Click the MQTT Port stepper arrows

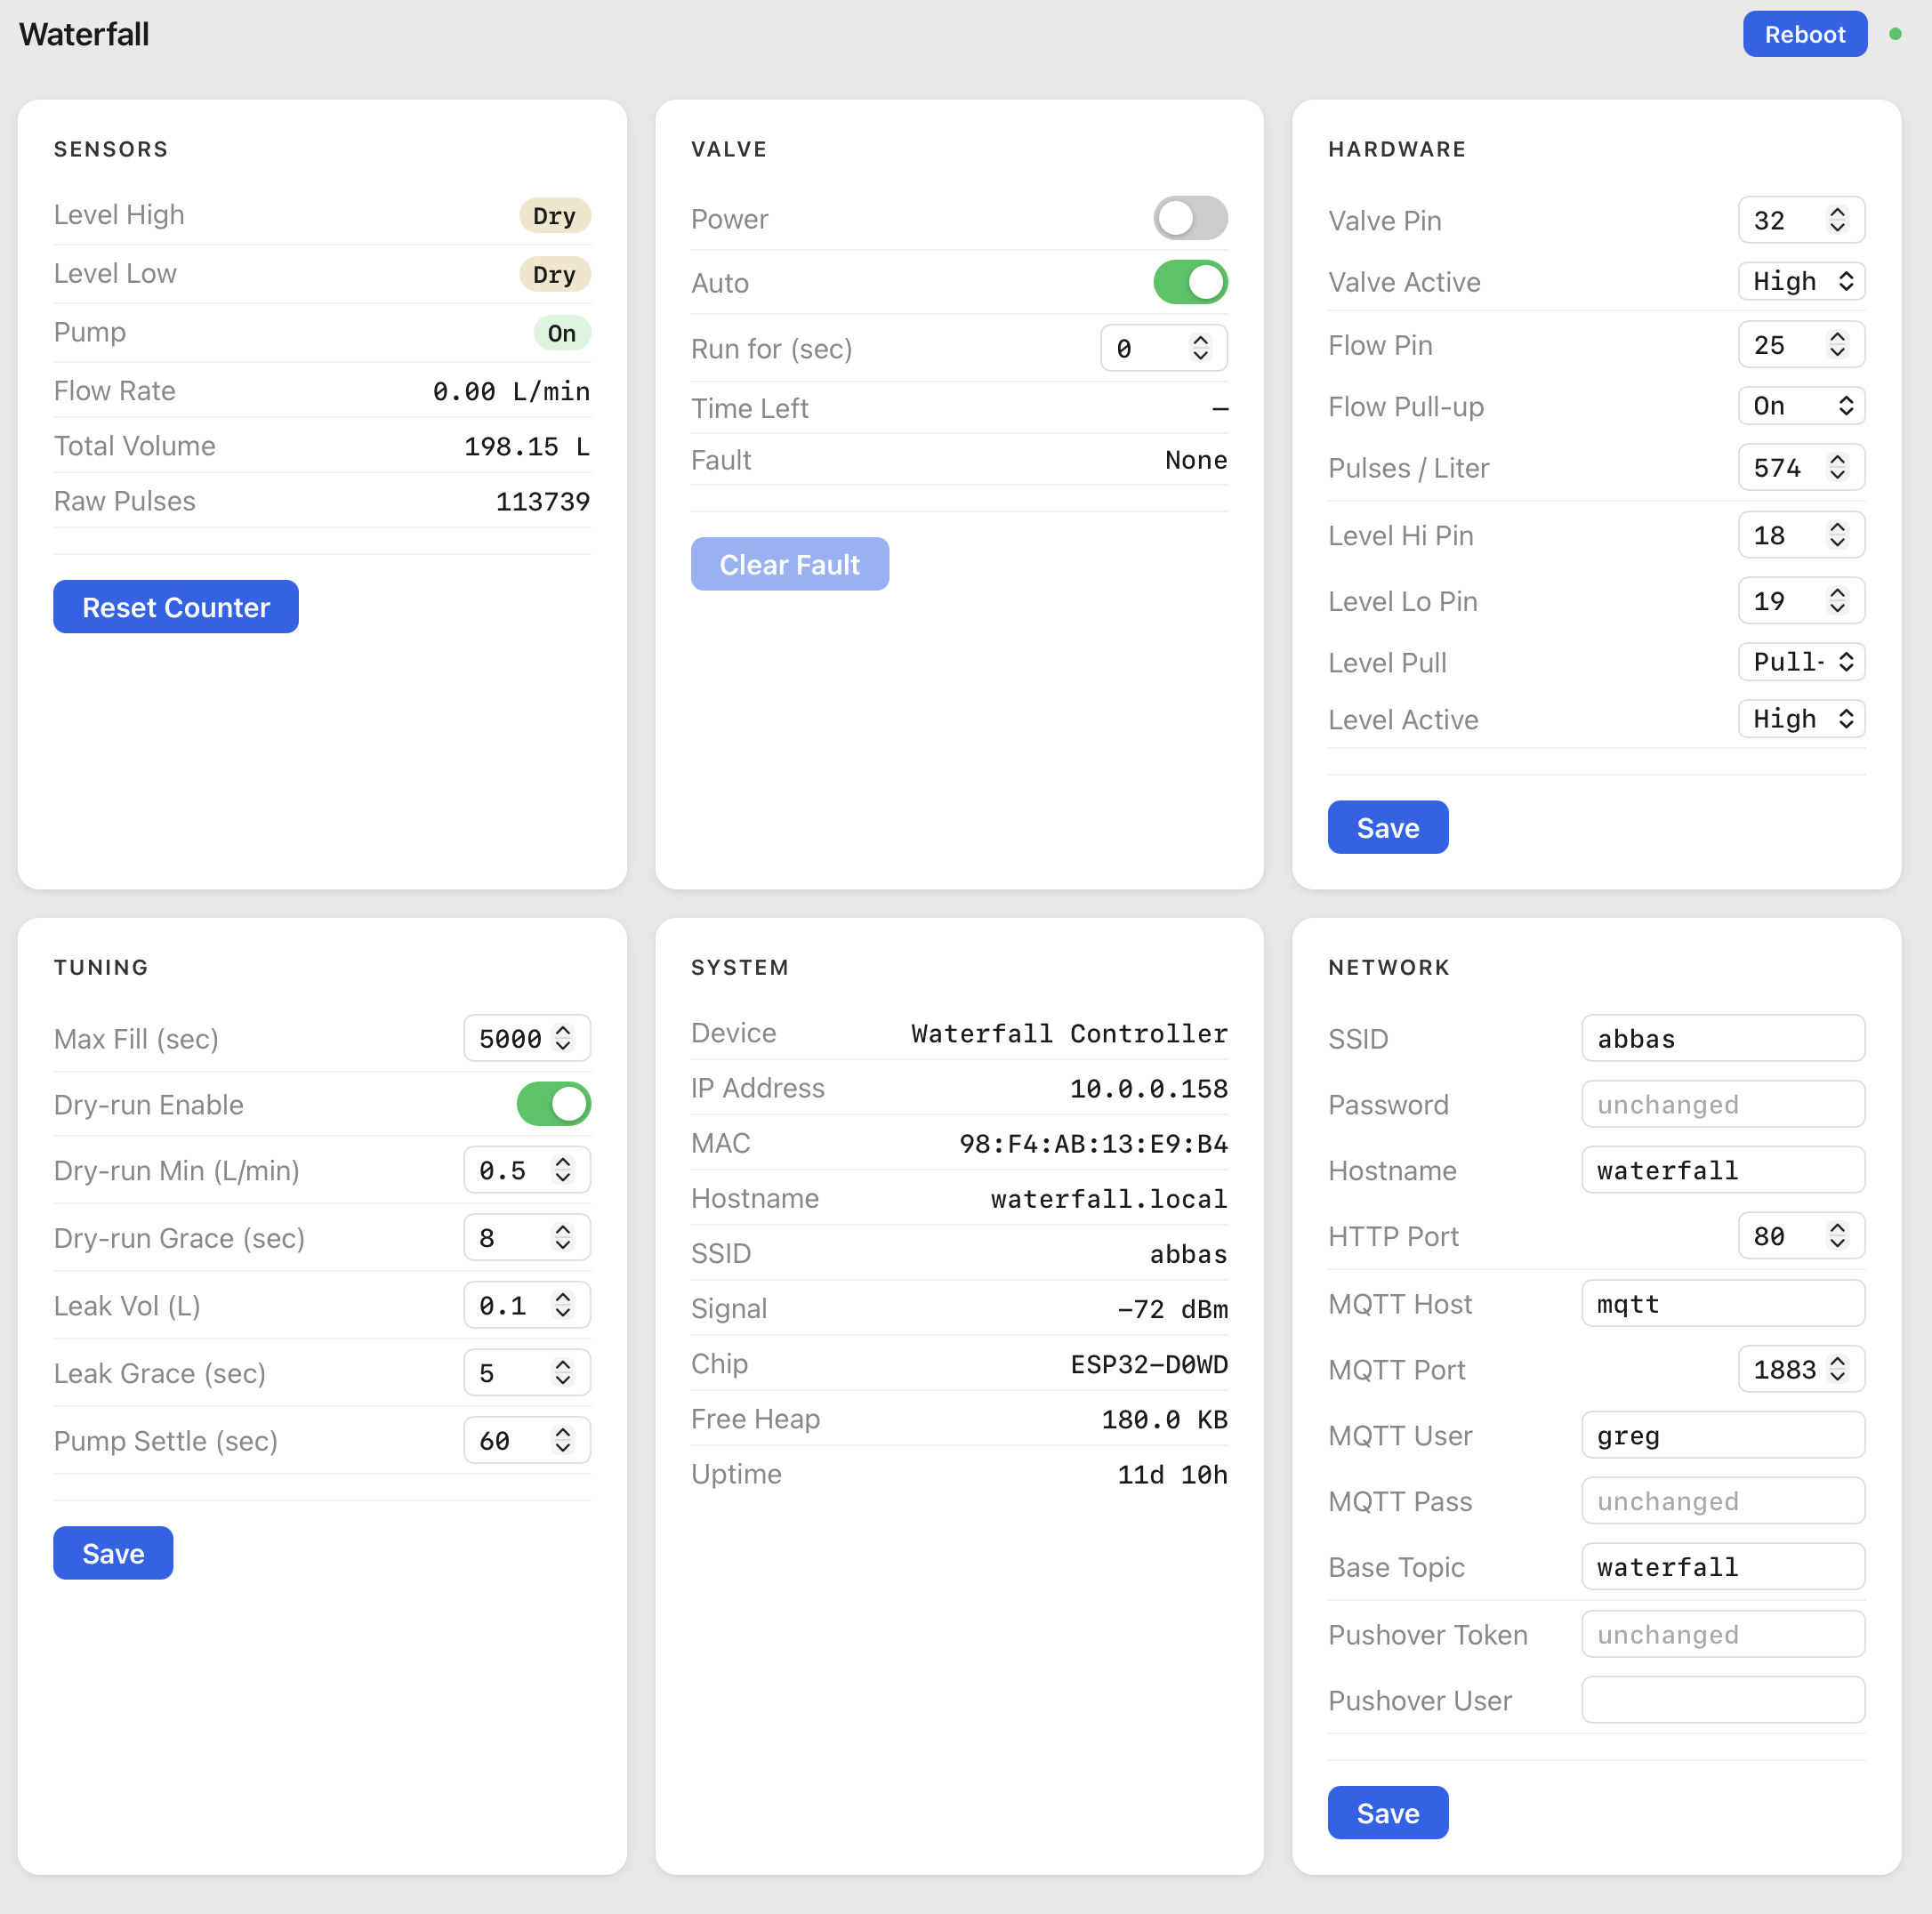point(1837,1369)
